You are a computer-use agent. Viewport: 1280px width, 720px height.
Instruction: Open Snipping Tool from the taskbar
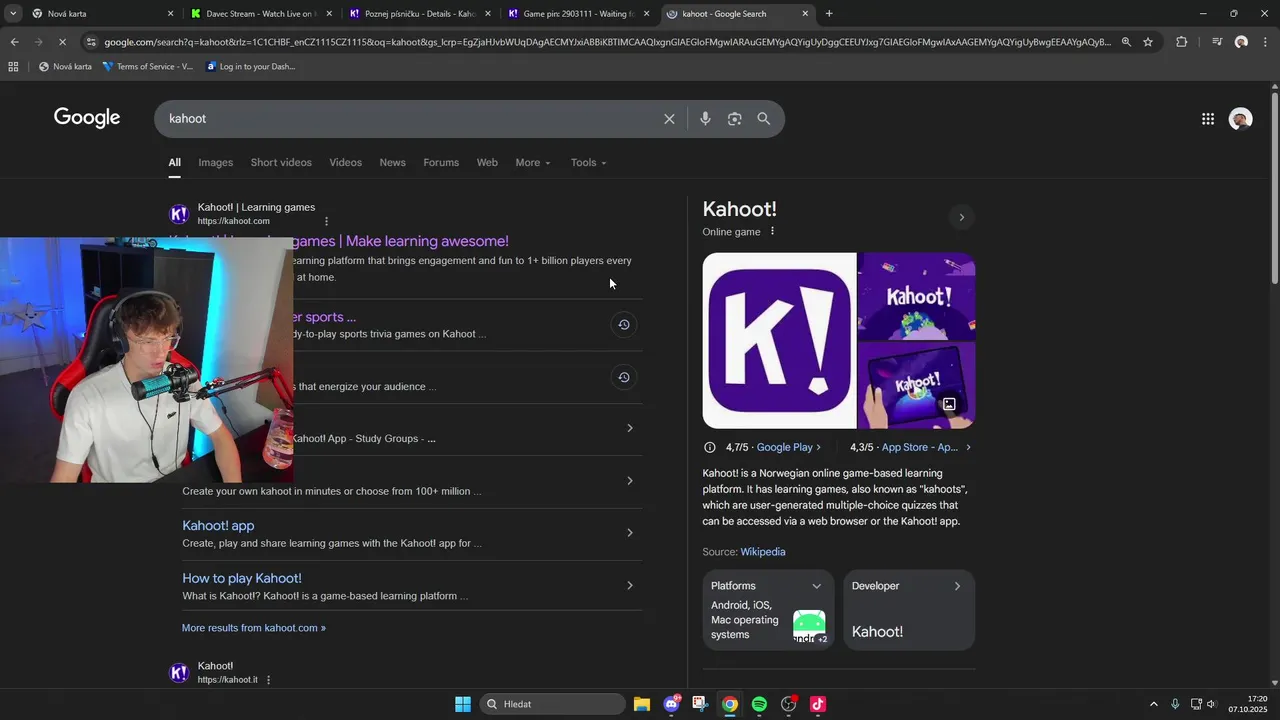tap(700, 704)
